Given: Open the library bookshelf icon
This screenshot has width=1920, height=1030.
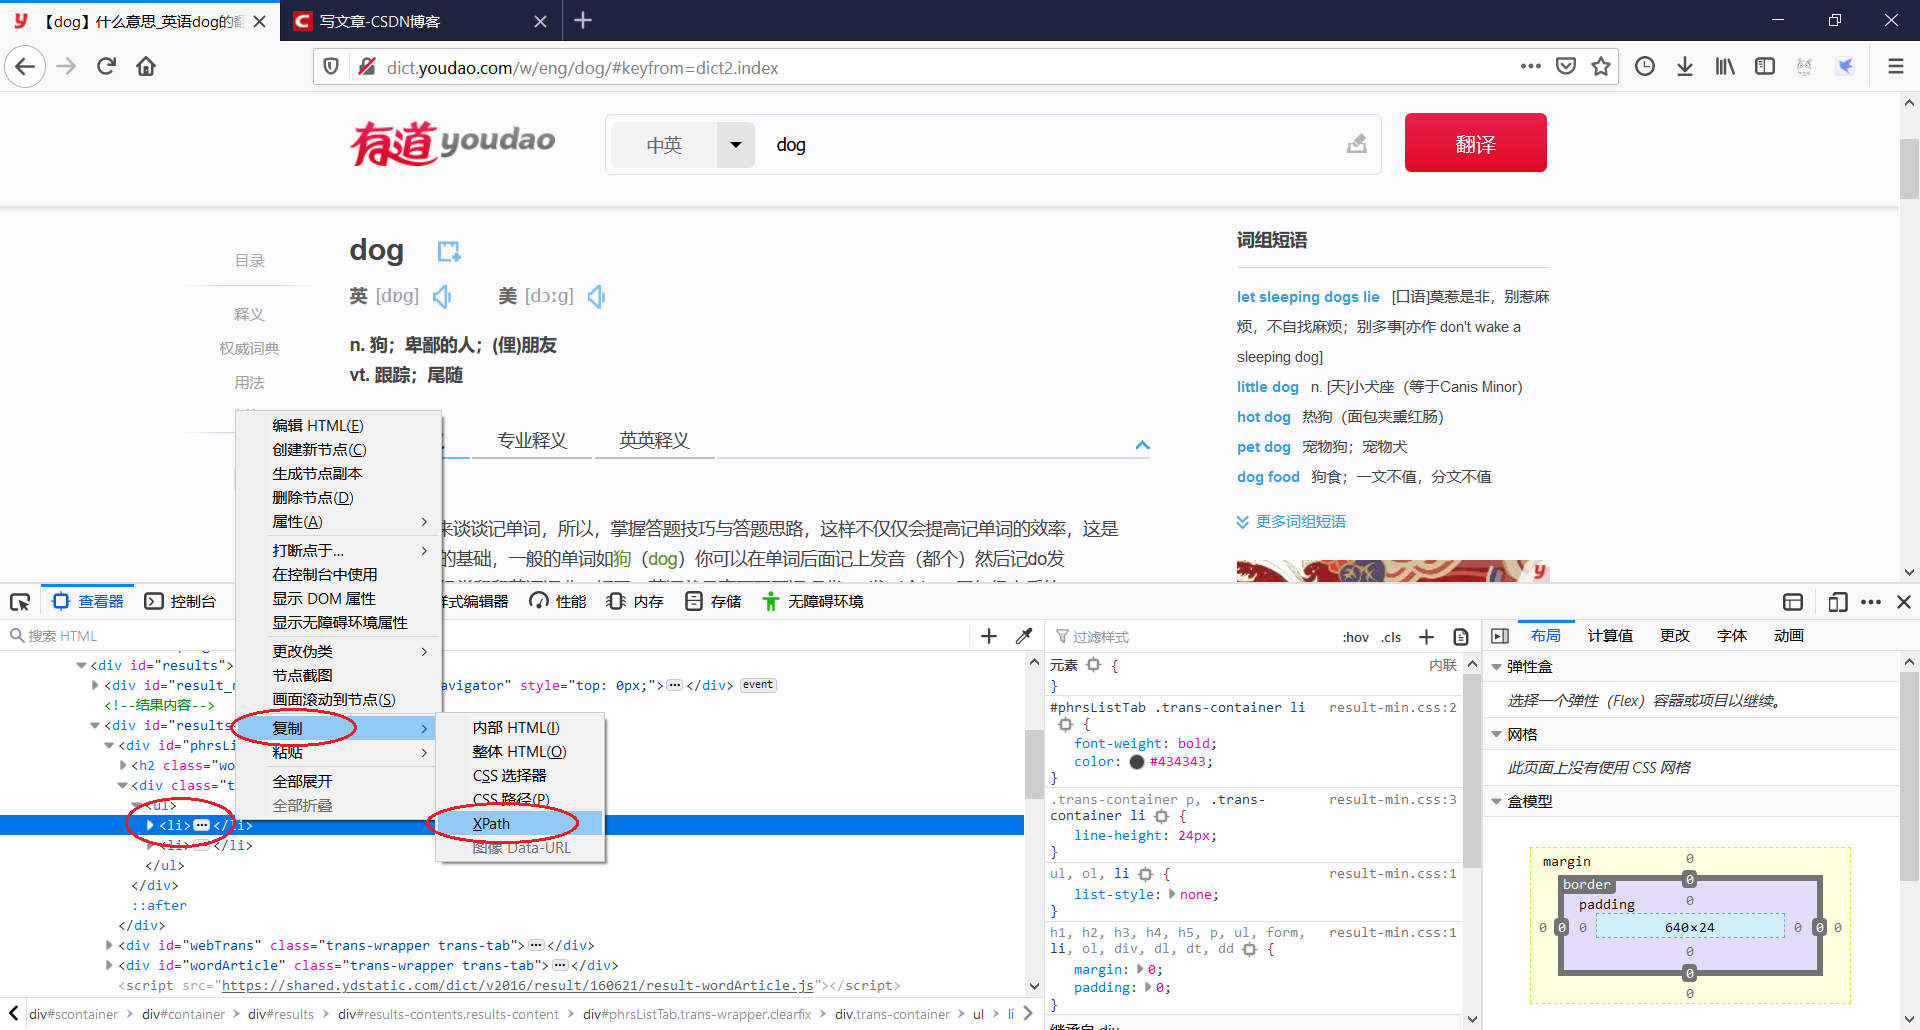Looking at the screenshot, I should point(1725,67).
